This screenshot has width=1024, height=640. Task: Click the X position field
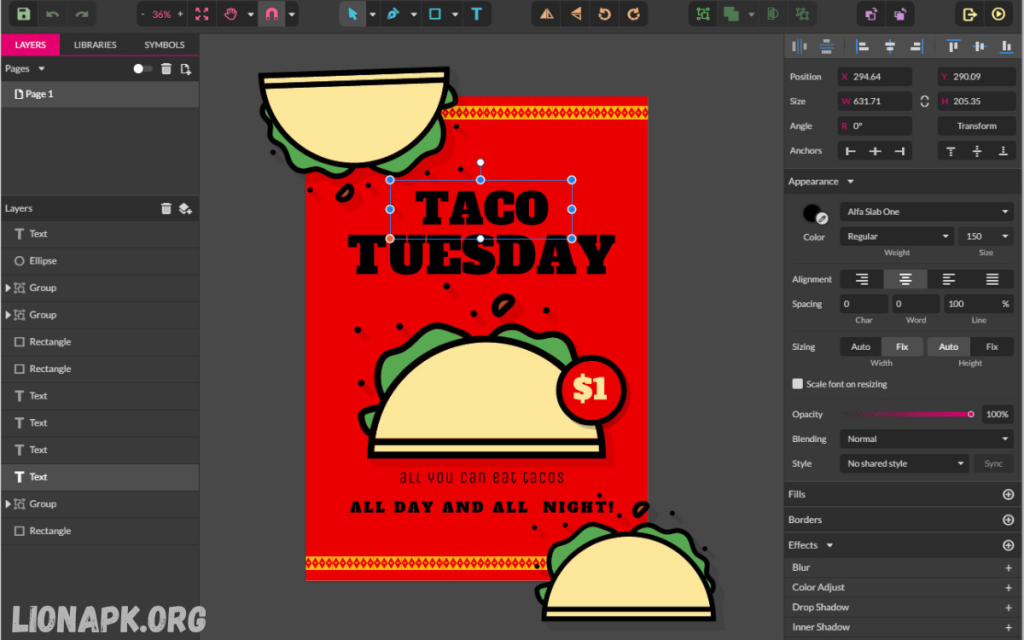(875, 76)
